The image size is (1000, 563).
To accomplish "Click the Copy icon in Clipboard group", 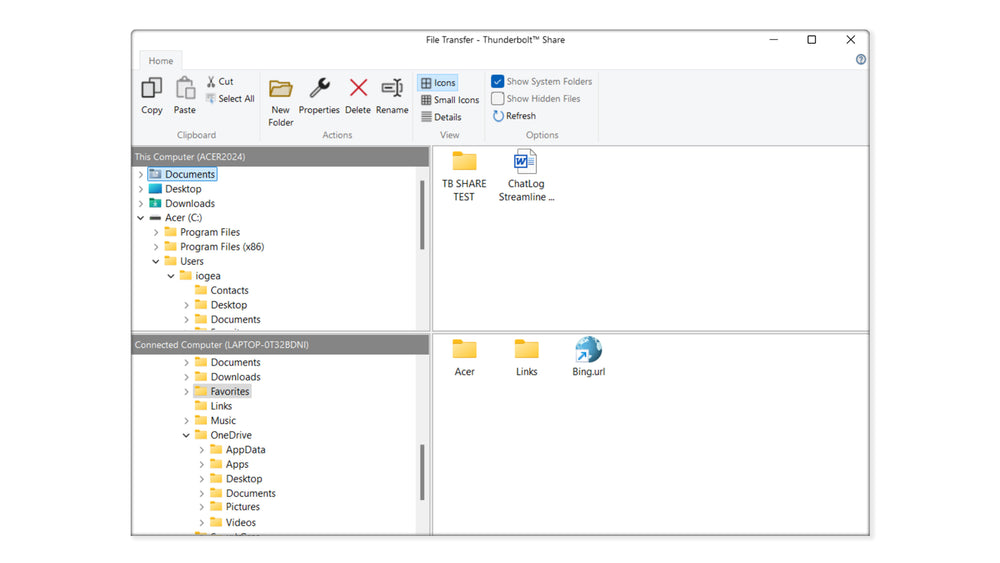I will click(x=152, y=89).
